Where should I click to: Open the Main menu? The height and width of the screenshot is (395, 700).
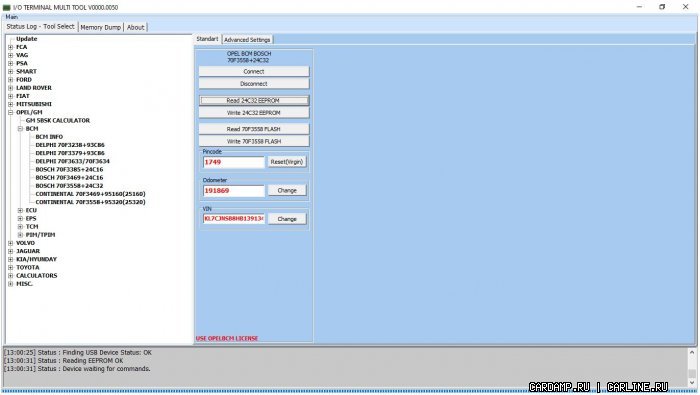pos(12,17)
